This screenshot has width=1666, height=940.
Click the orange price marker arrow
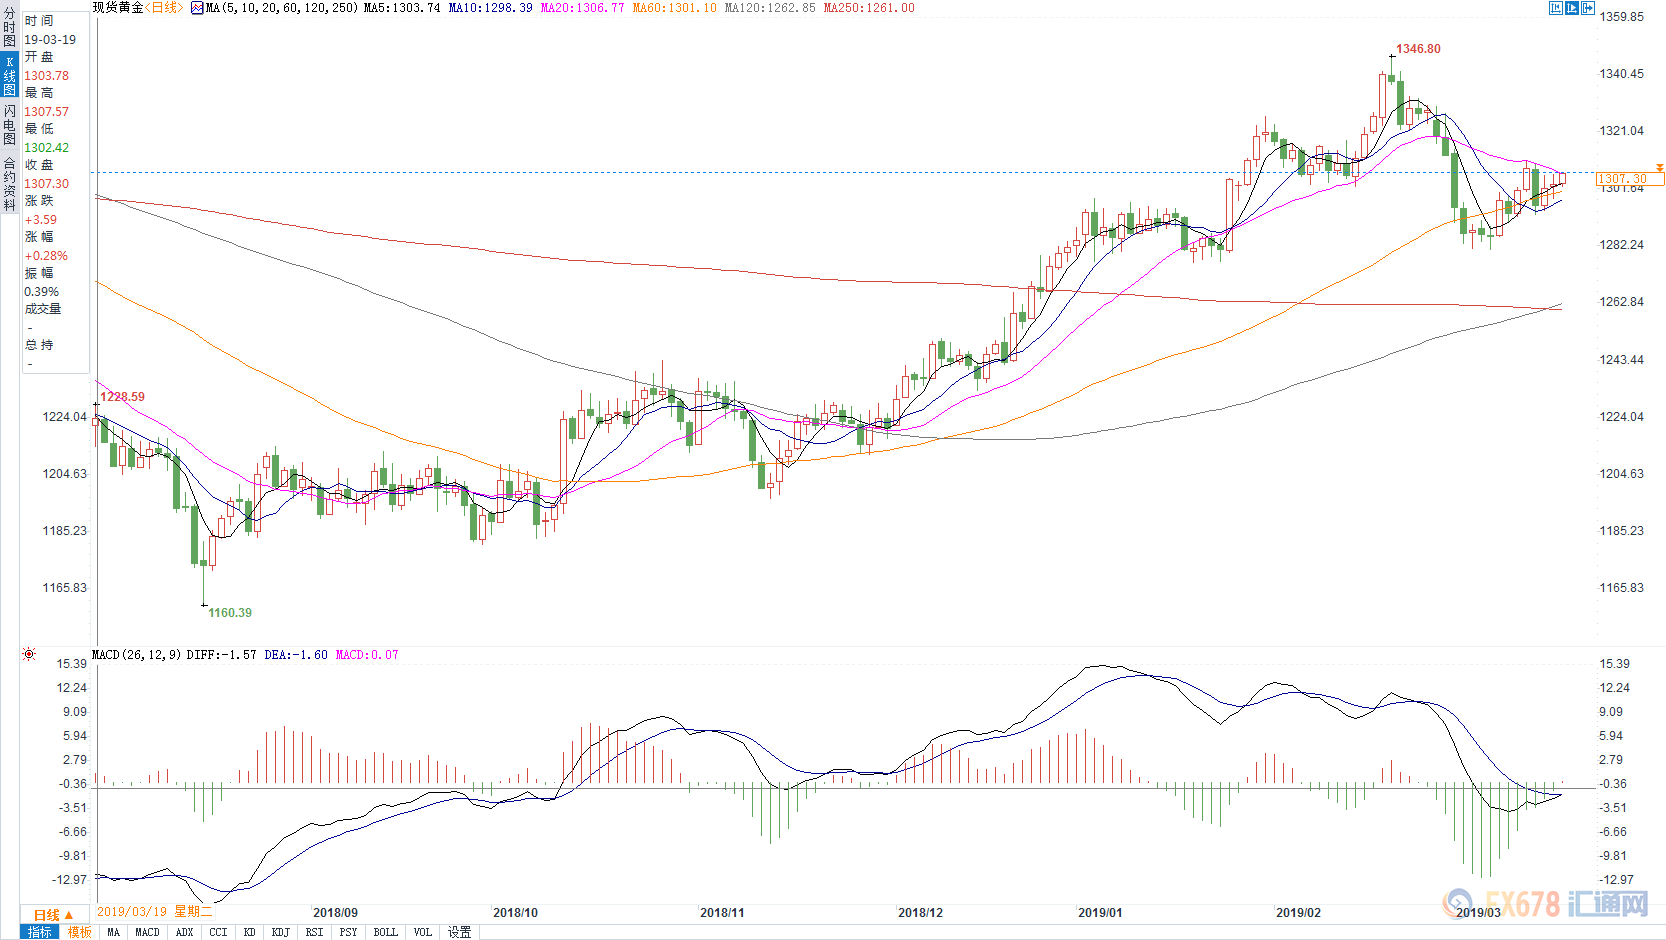point(1659,168)
